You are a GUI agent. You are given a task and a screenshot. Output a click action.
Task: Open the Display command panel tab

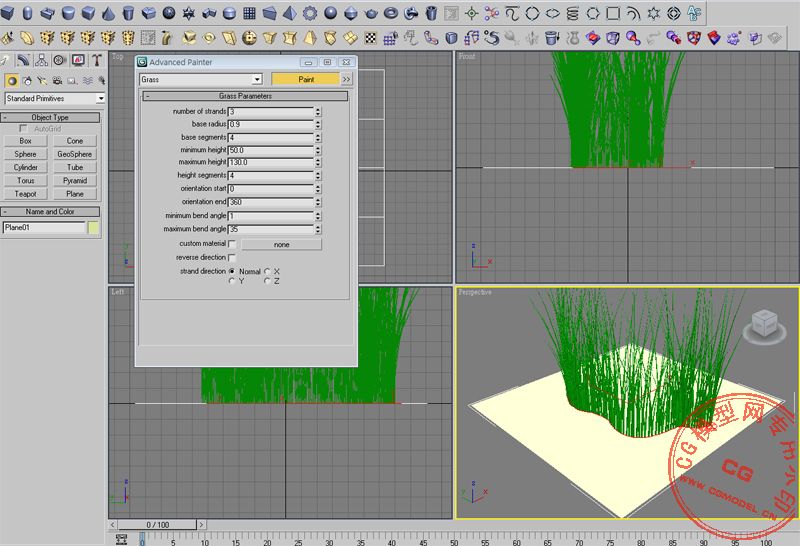click(x=78, y=61)
